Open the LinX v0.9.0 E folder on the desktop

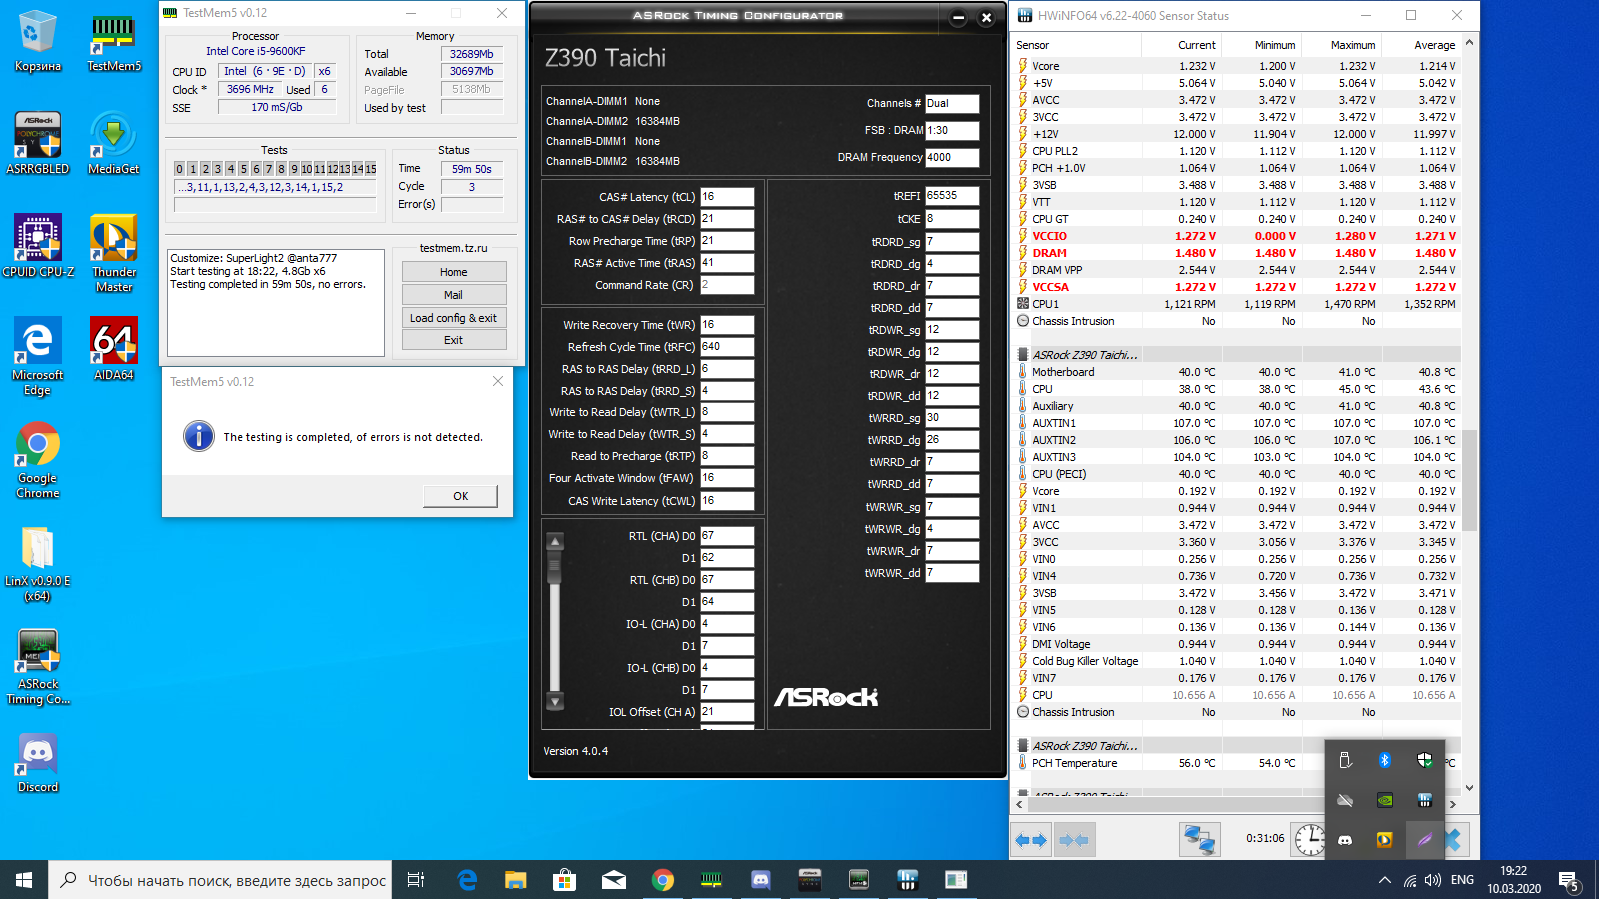(38, 562)
